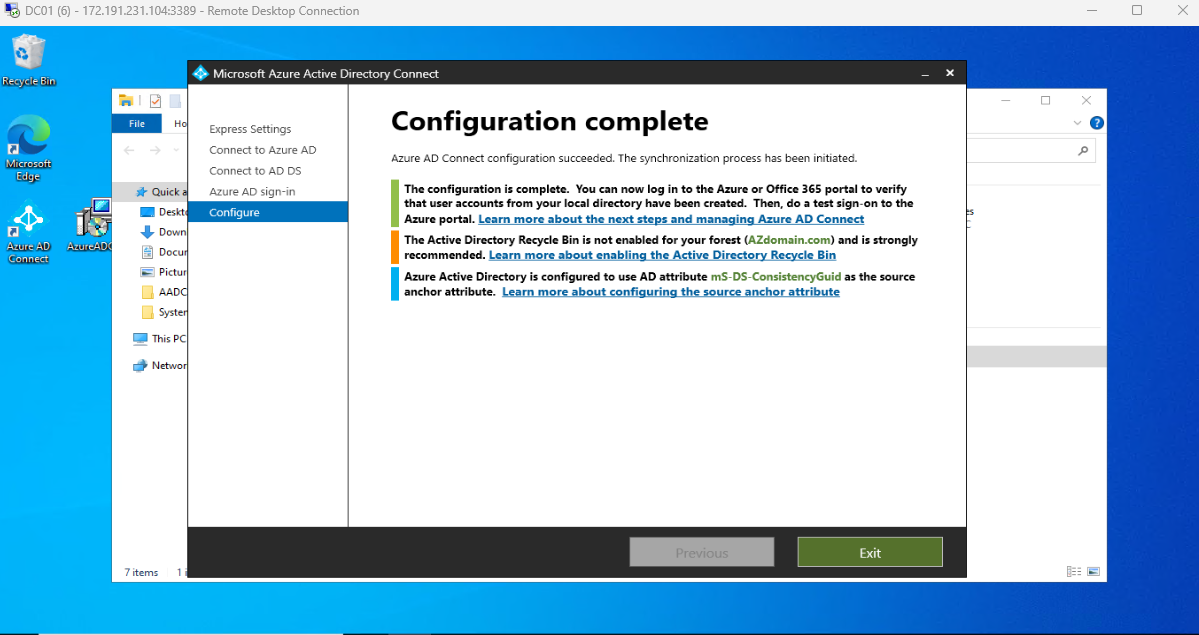This screenshot has height=635, width=1199.
Task: Click the File Explorer folder icon in title bar
Action: pos(126,101)
